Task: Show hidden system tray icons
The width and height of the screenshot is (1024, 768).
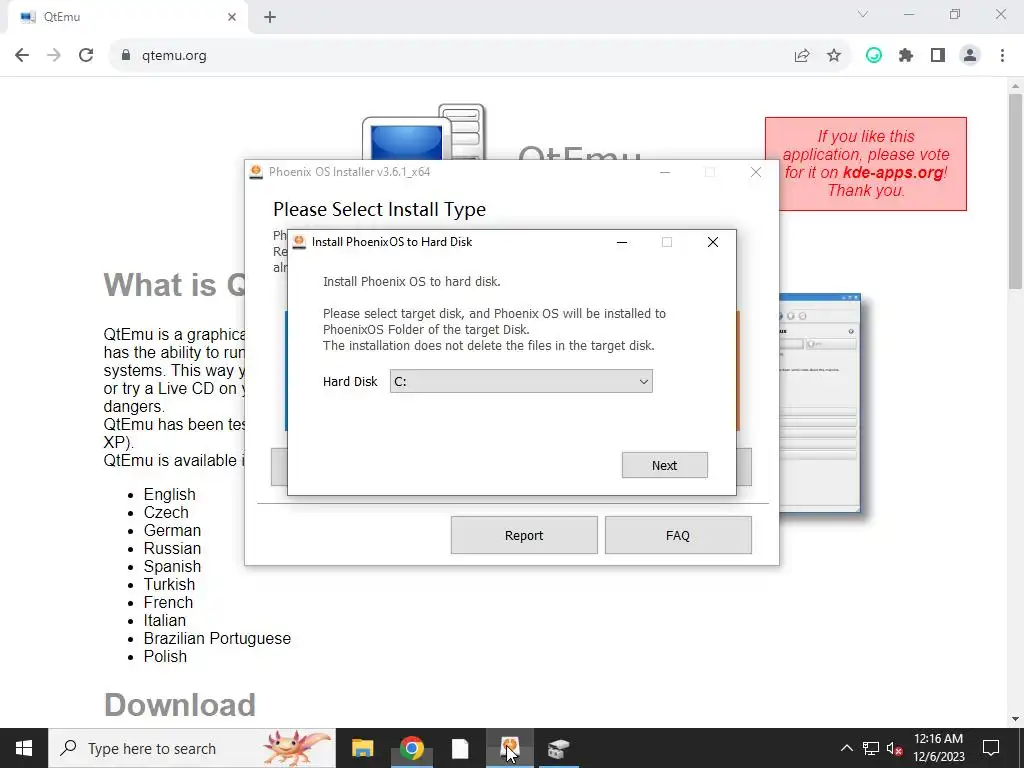Action: (846, 748)
